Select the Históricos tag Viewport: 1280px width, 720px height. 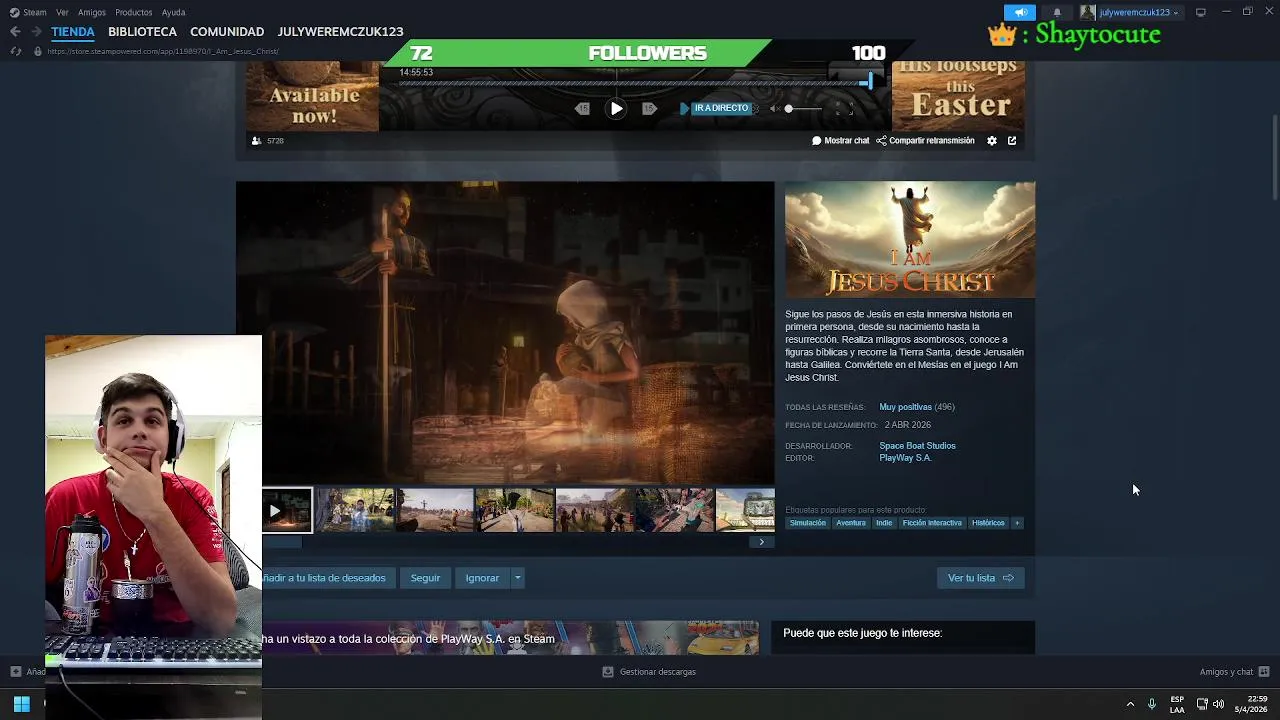tap(988, 523)
